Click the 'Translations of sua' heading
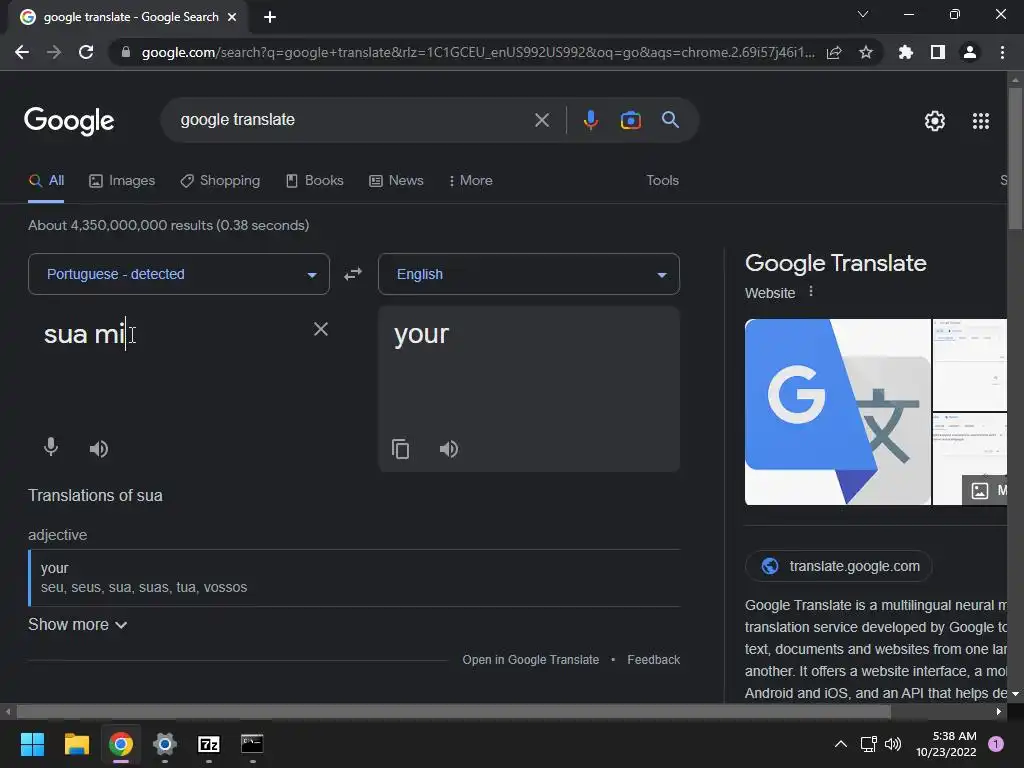The height and width of the screenshot is (768, 1024). (x=95, y=496)
